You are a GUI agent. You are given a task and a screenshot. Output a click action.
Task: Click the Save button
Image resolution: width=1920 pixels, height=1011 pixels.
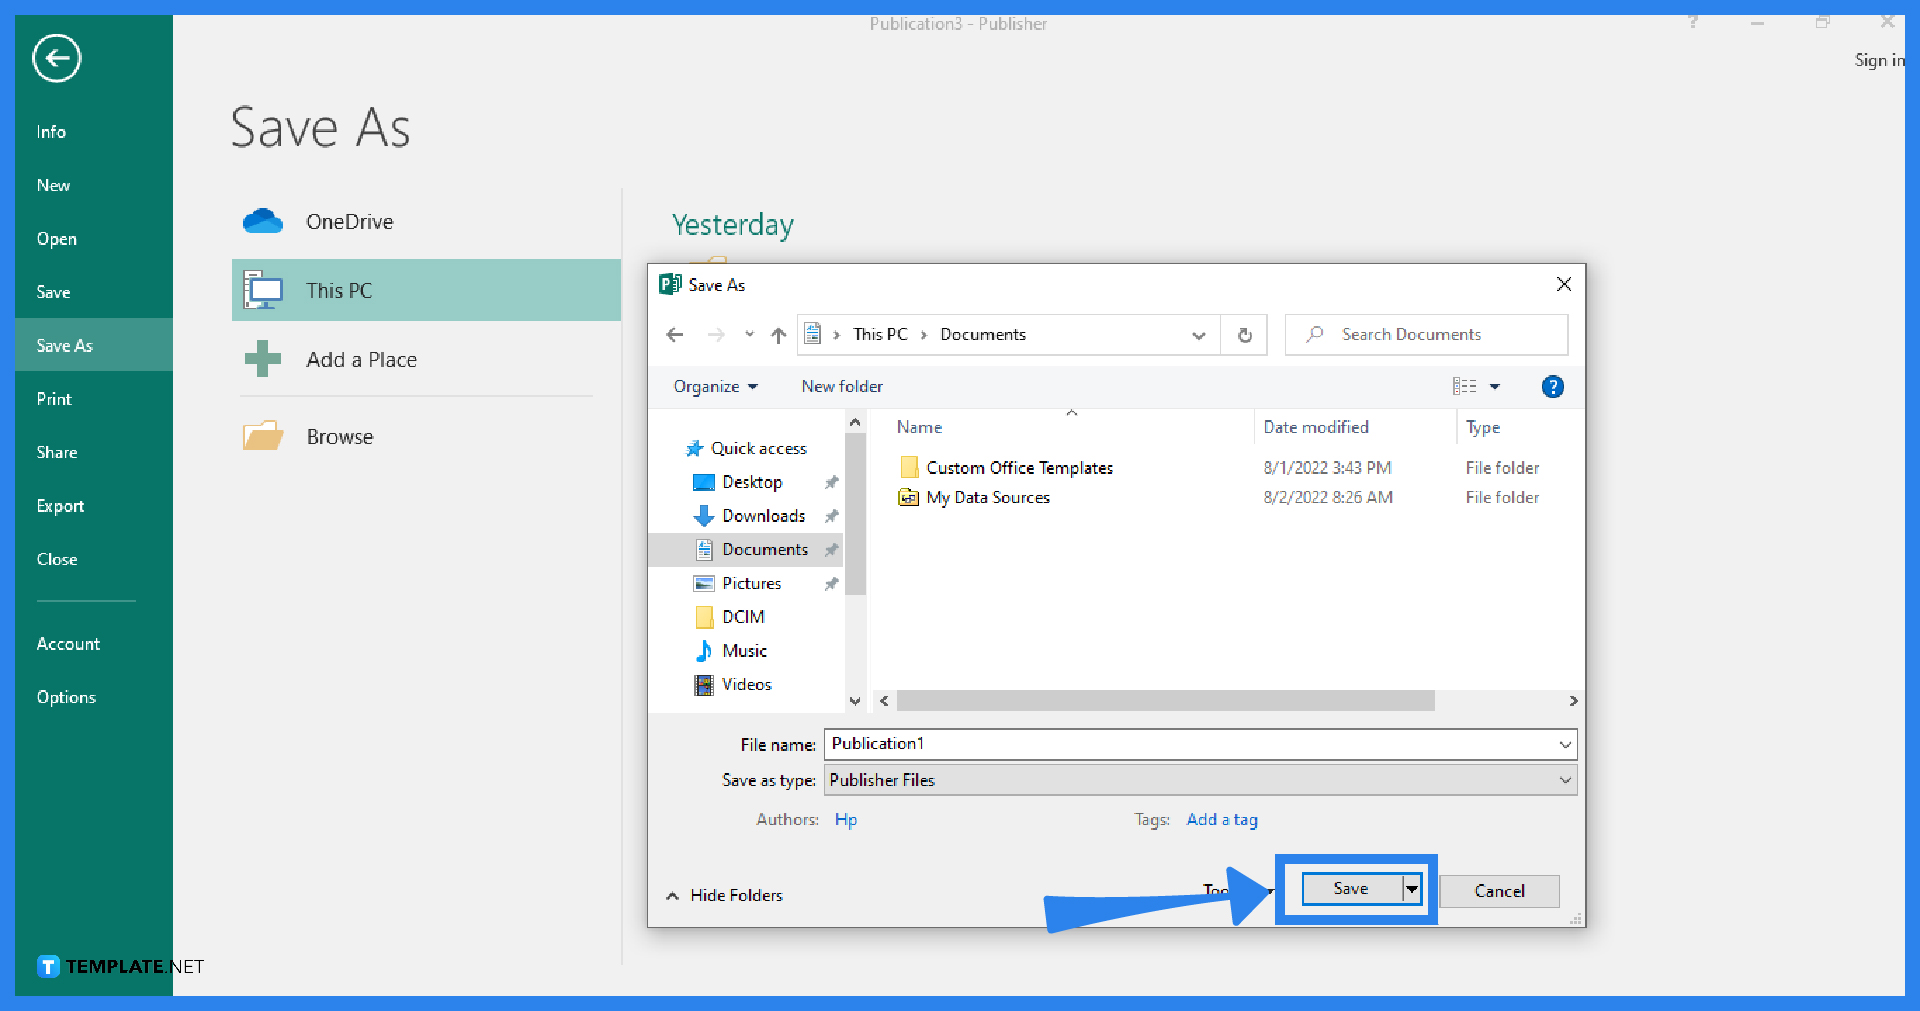(x=1350, y=889)
